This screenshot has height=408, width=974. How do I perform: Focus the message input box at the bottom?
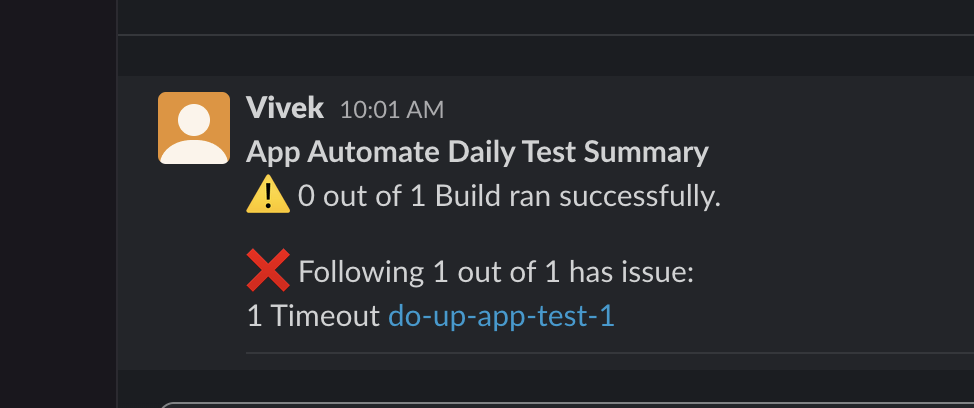pos(567,405)
